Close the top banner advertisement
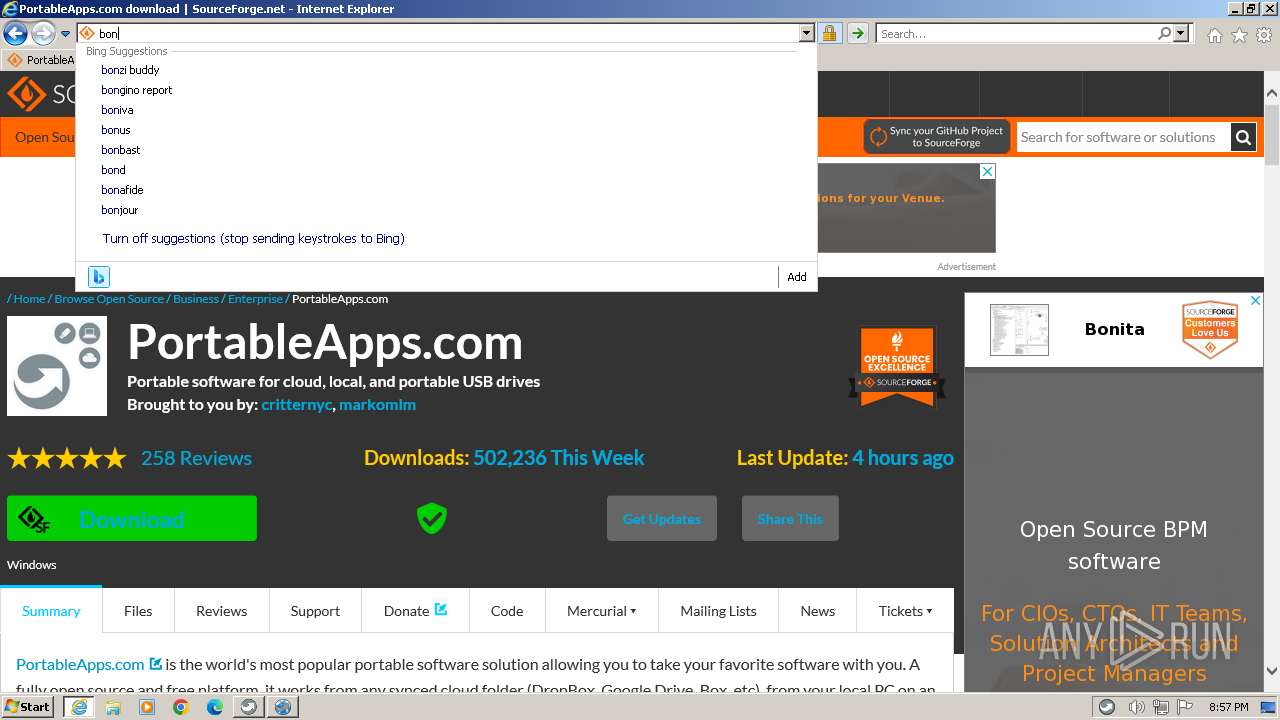Image resolution: width=1280 pixels, height=720 pixels. point(988,171)
